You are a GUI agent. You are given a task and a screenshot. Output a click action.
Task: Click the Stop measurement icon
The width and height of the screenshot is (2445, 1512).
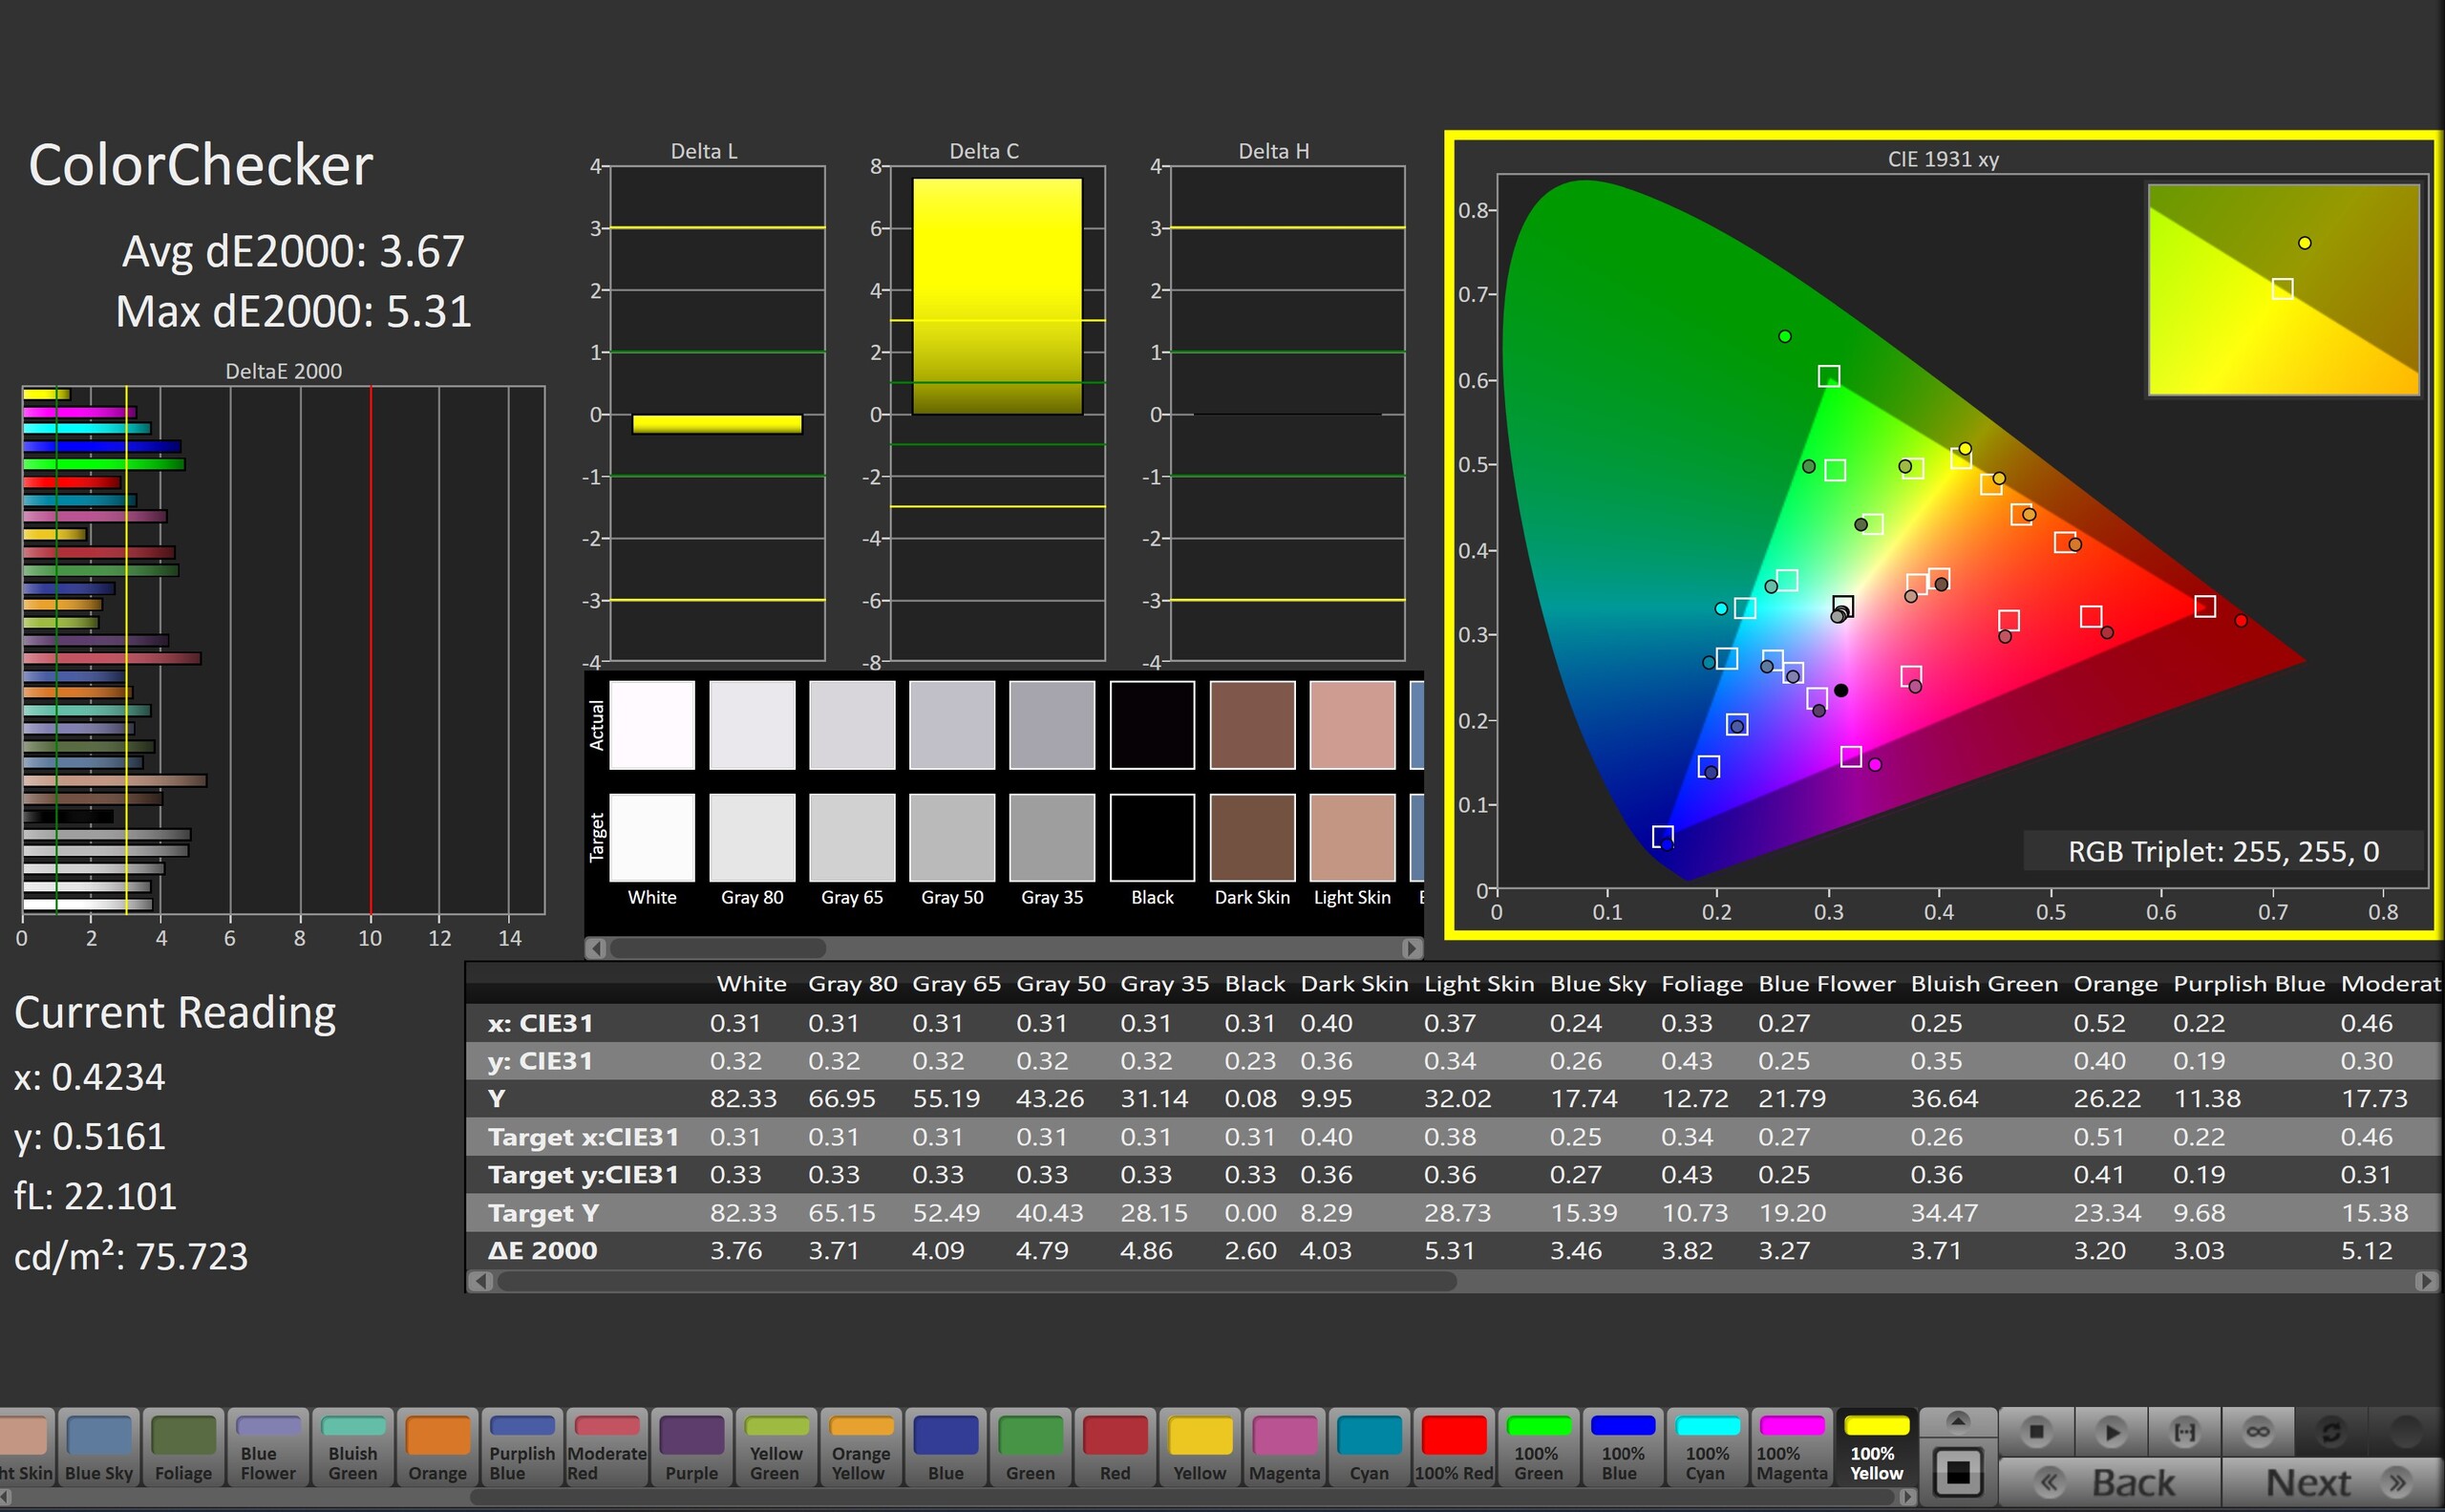pyautogui.click(x=2036, y=1432)
